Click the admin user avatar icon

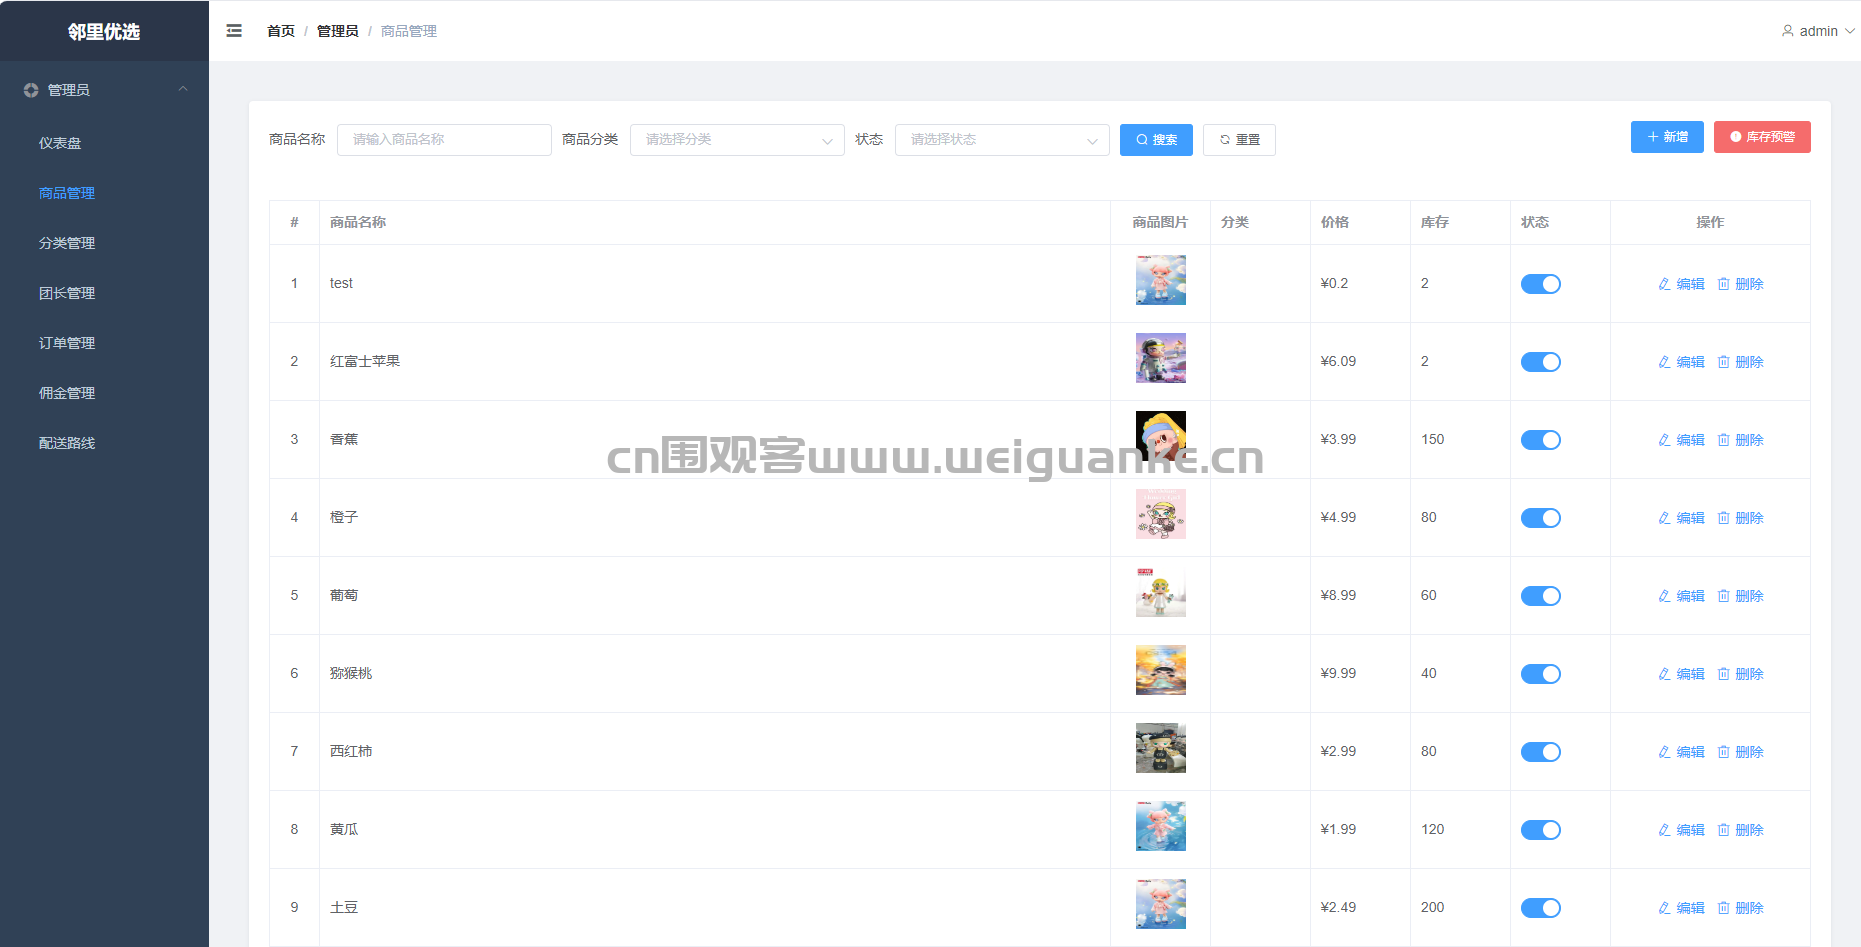[1787, 31]
